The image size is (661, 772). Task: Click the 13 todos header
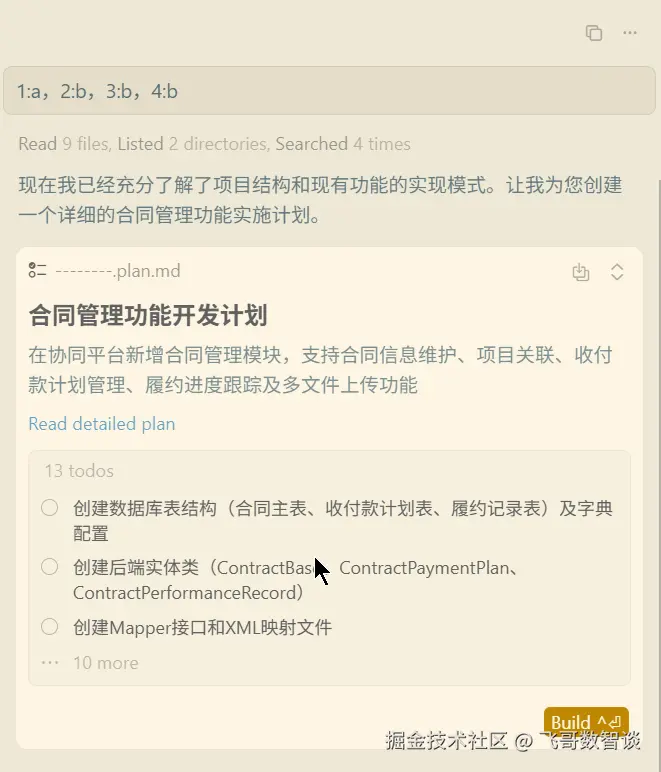(79, 471)
